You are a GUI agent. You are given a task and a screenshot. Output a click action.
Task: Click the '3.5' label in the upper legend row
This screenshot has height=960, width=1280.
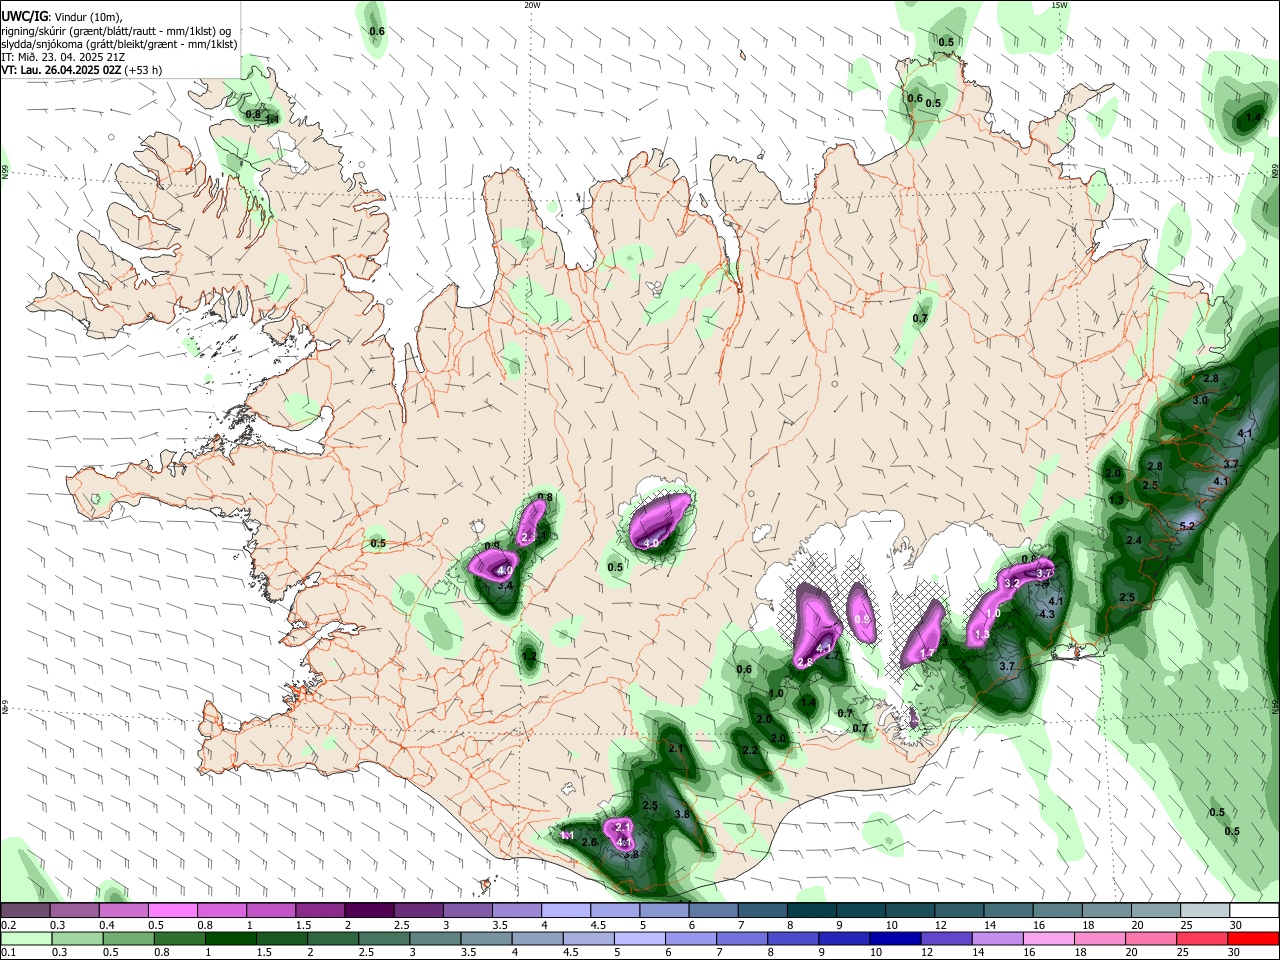499,925
